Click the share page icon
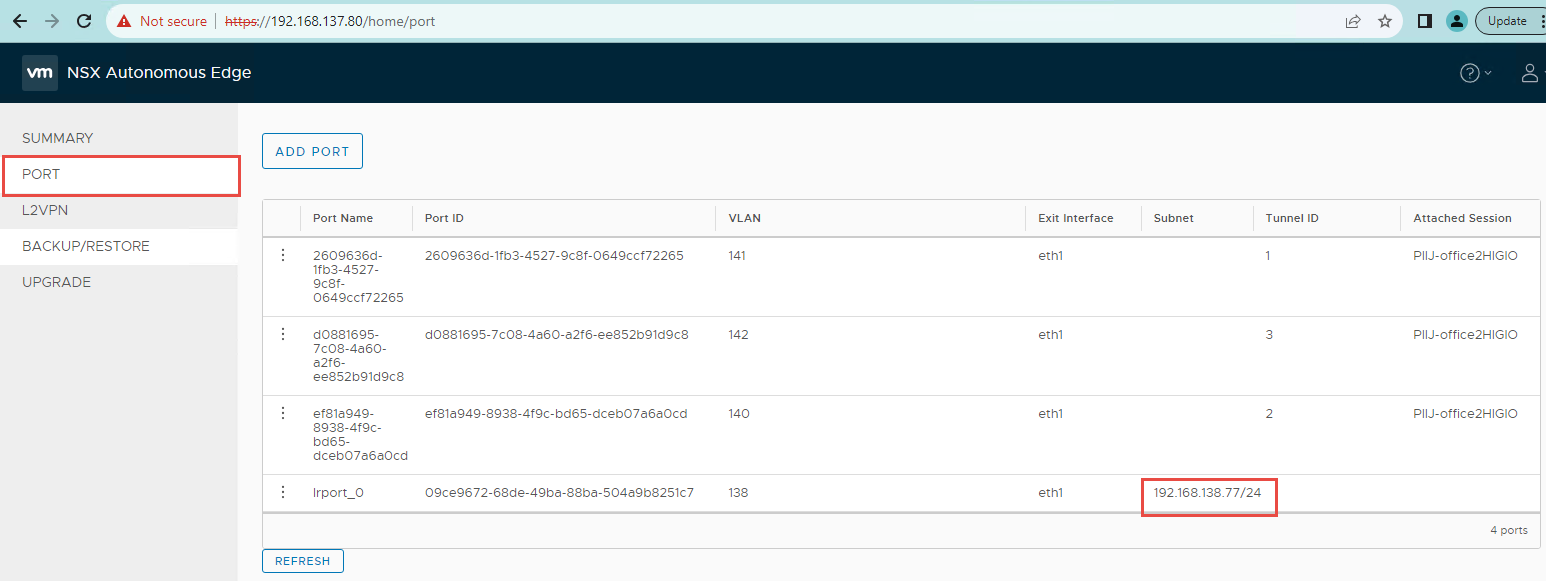 point(1353,21)
